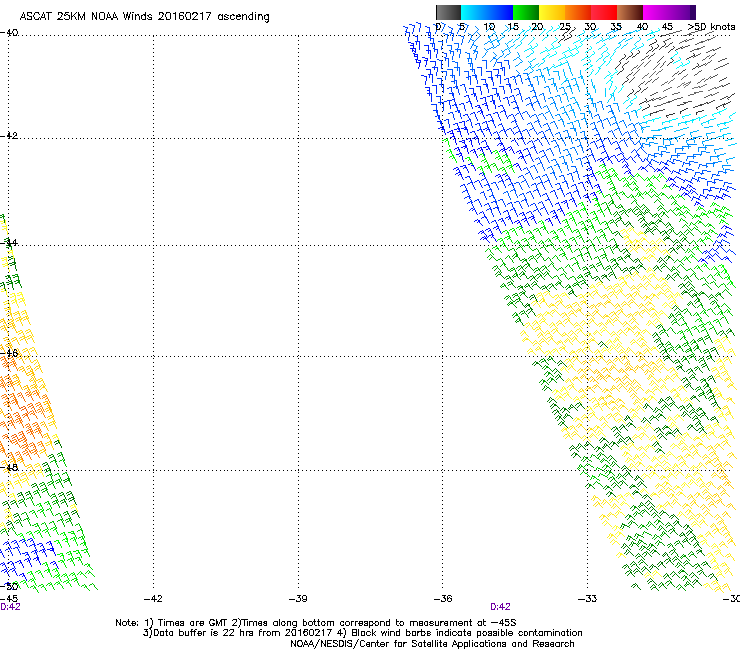Screen dimensions: 740x650
Task: Click the '25' knots legend label
Action: coord(565,27)
